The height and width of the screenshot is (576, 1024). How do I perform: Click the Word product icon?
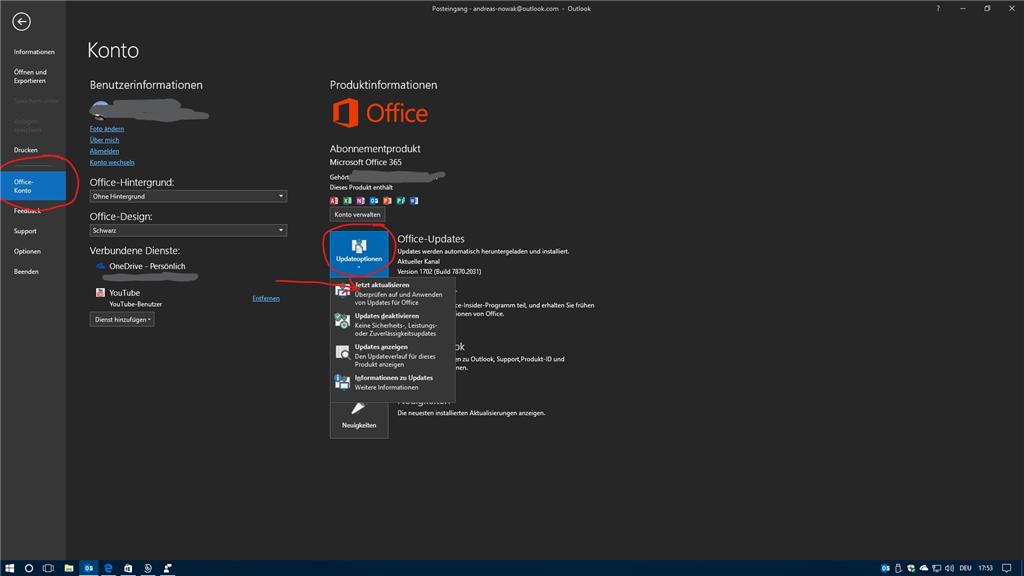(x=414, y=200)
